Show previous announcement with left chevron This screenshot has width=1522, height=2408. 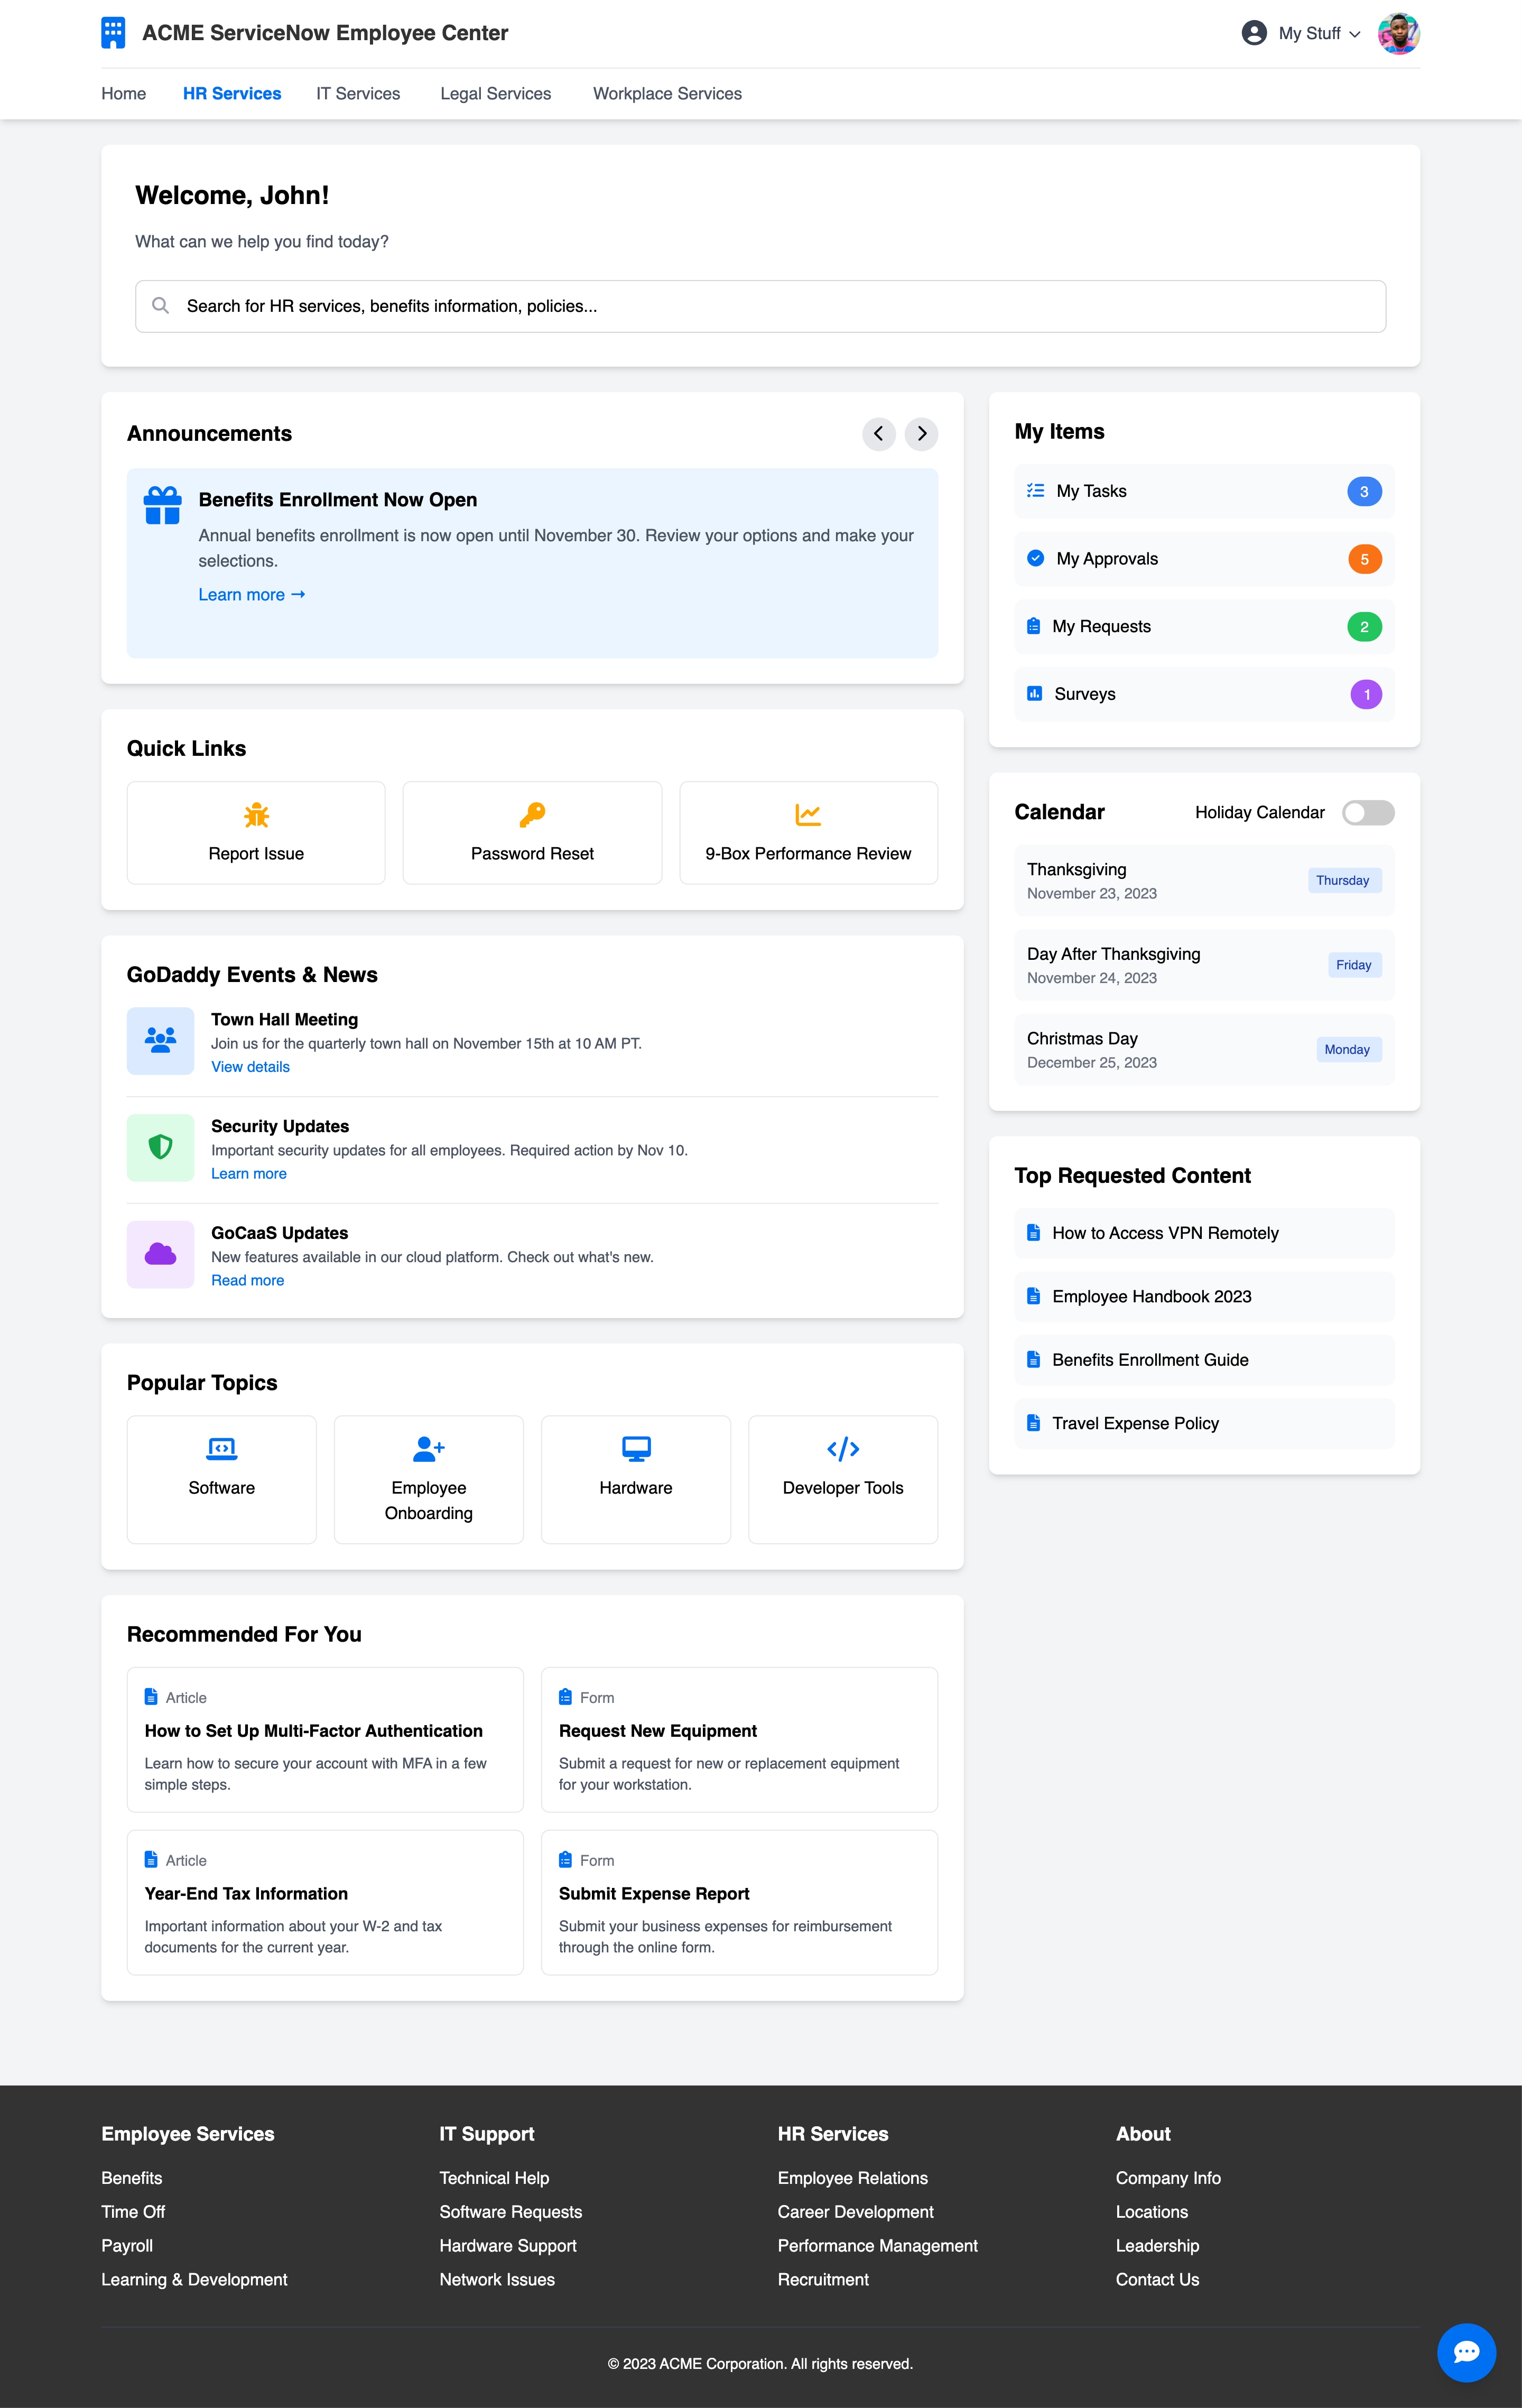[x=878, y=434]
